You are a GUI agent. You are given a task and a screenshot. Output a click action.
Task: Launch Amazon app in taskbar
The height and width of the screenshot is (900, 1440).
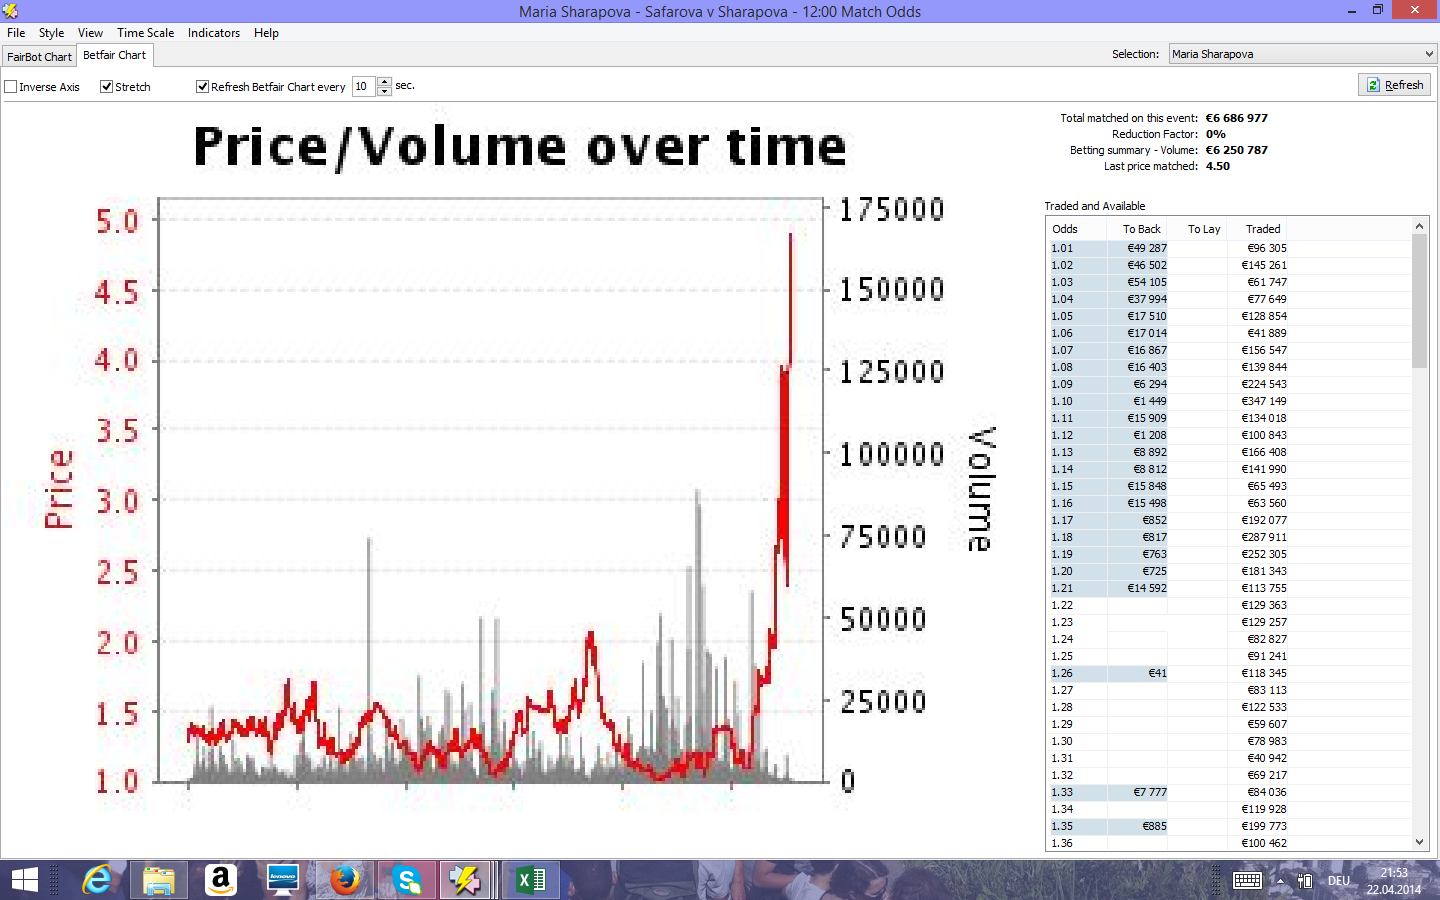coord(220,880)
